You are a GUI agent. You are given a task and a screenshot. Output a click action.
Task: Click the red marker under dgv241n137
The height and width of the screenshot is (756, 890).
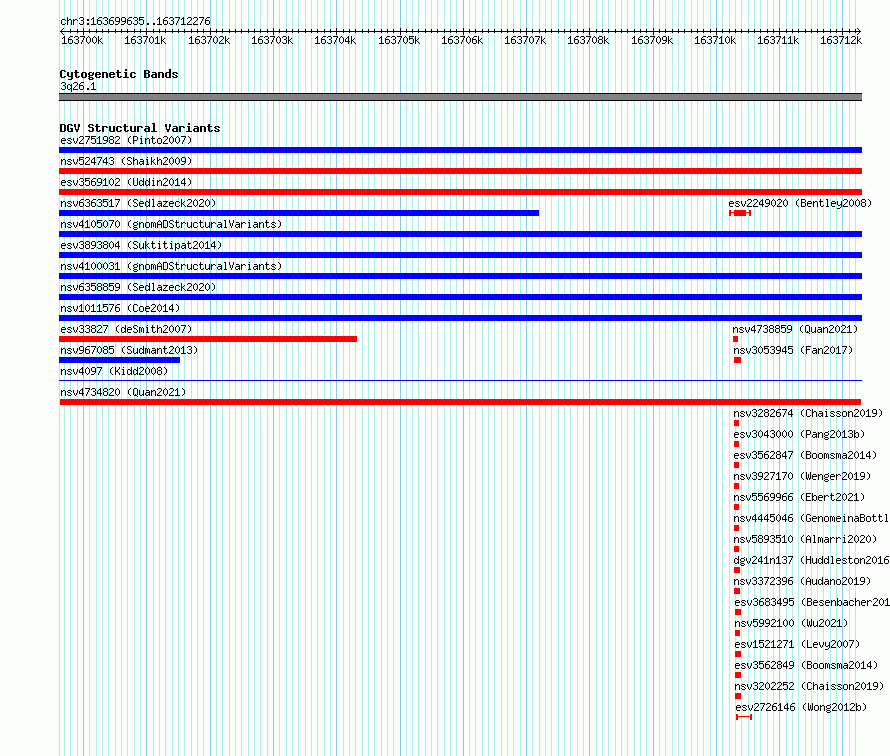(737, 570)
